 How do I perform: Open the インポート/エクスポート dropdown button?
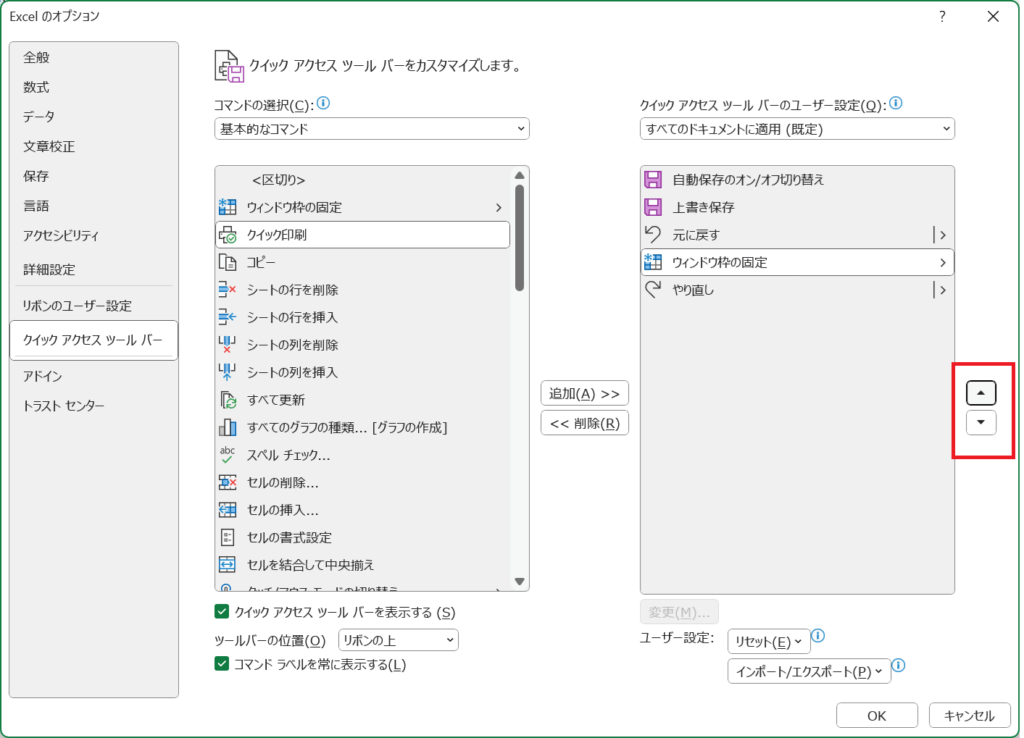[x=809, y=671]
